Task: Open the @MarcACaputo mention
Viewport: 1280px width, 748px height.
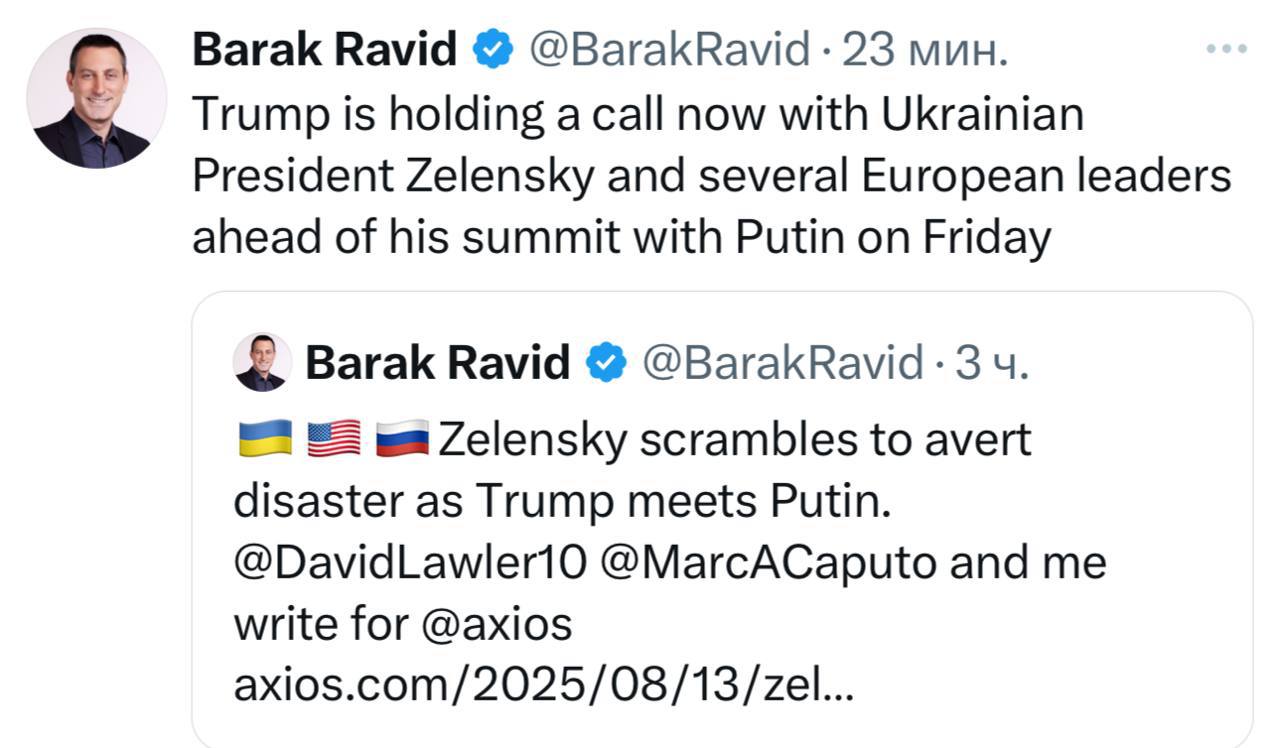Action: [x=768, y=563]
